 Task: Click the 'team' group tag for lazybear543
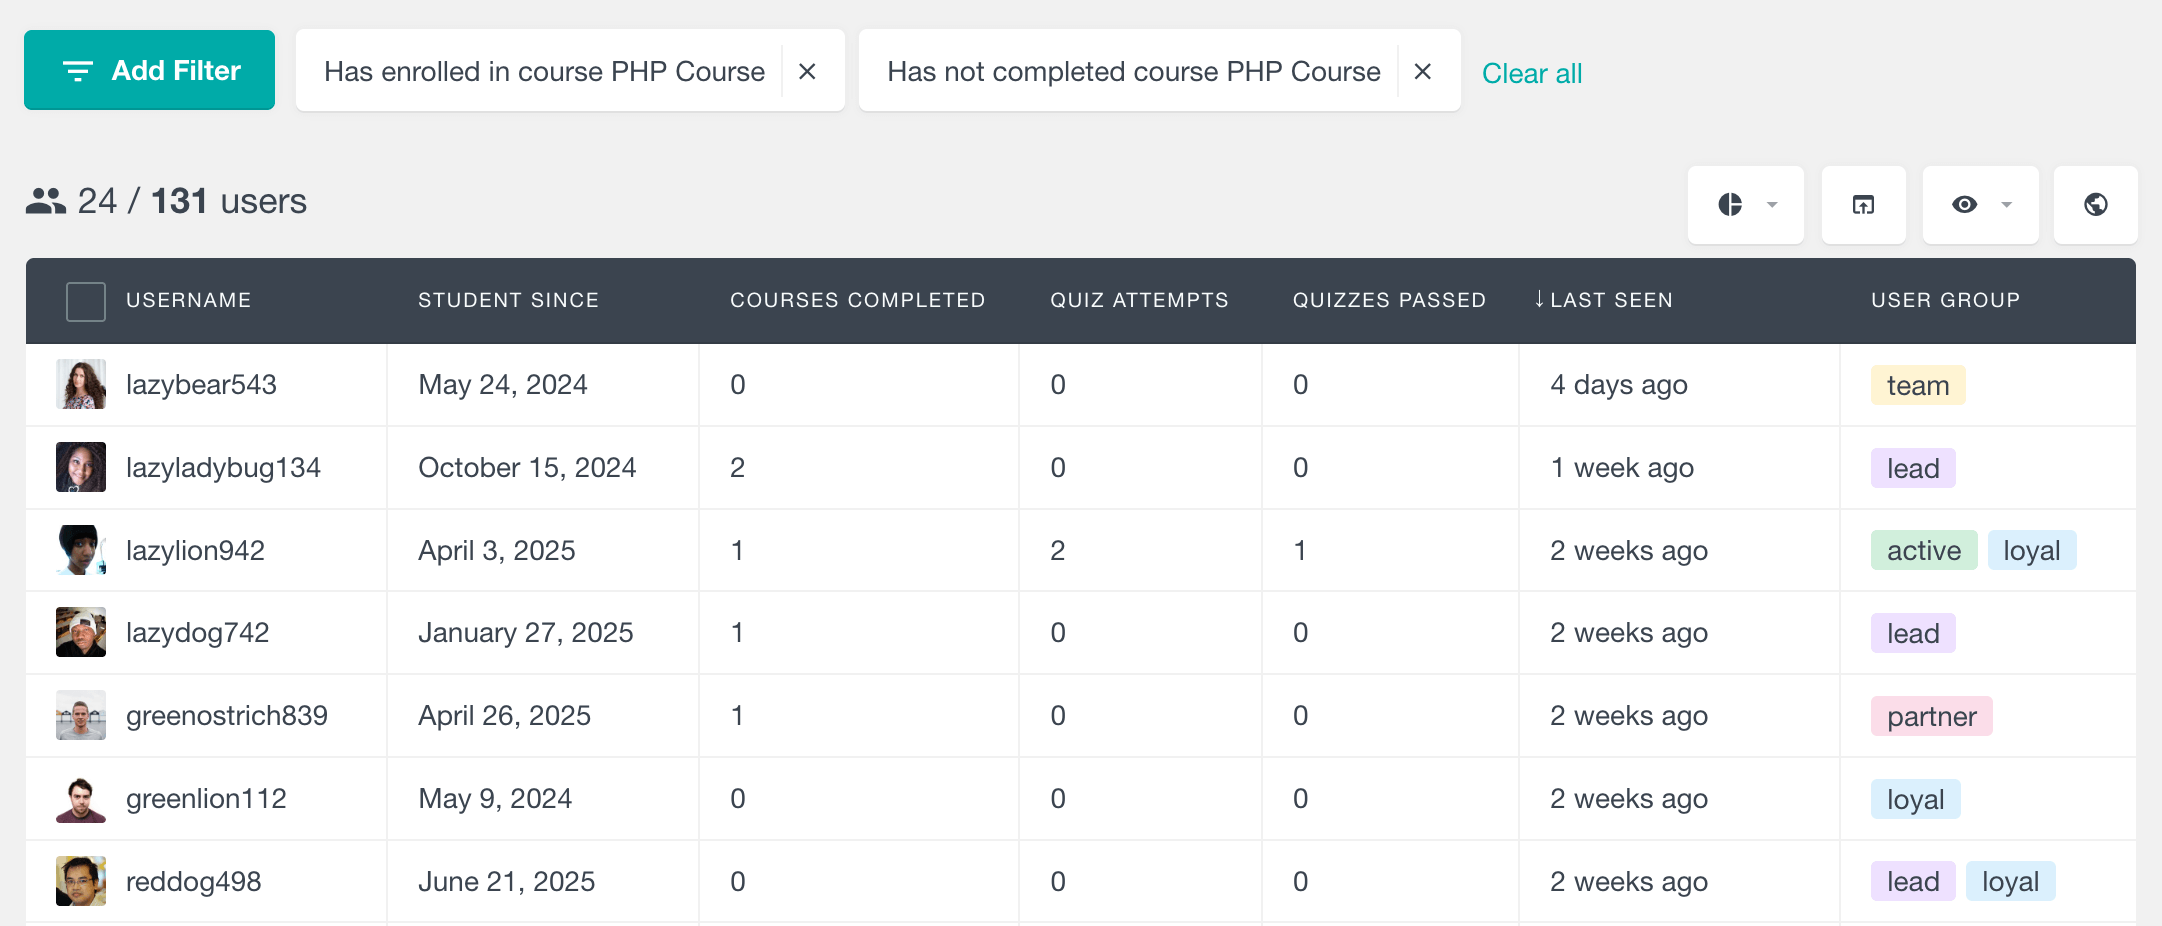tap(1916, 384)
